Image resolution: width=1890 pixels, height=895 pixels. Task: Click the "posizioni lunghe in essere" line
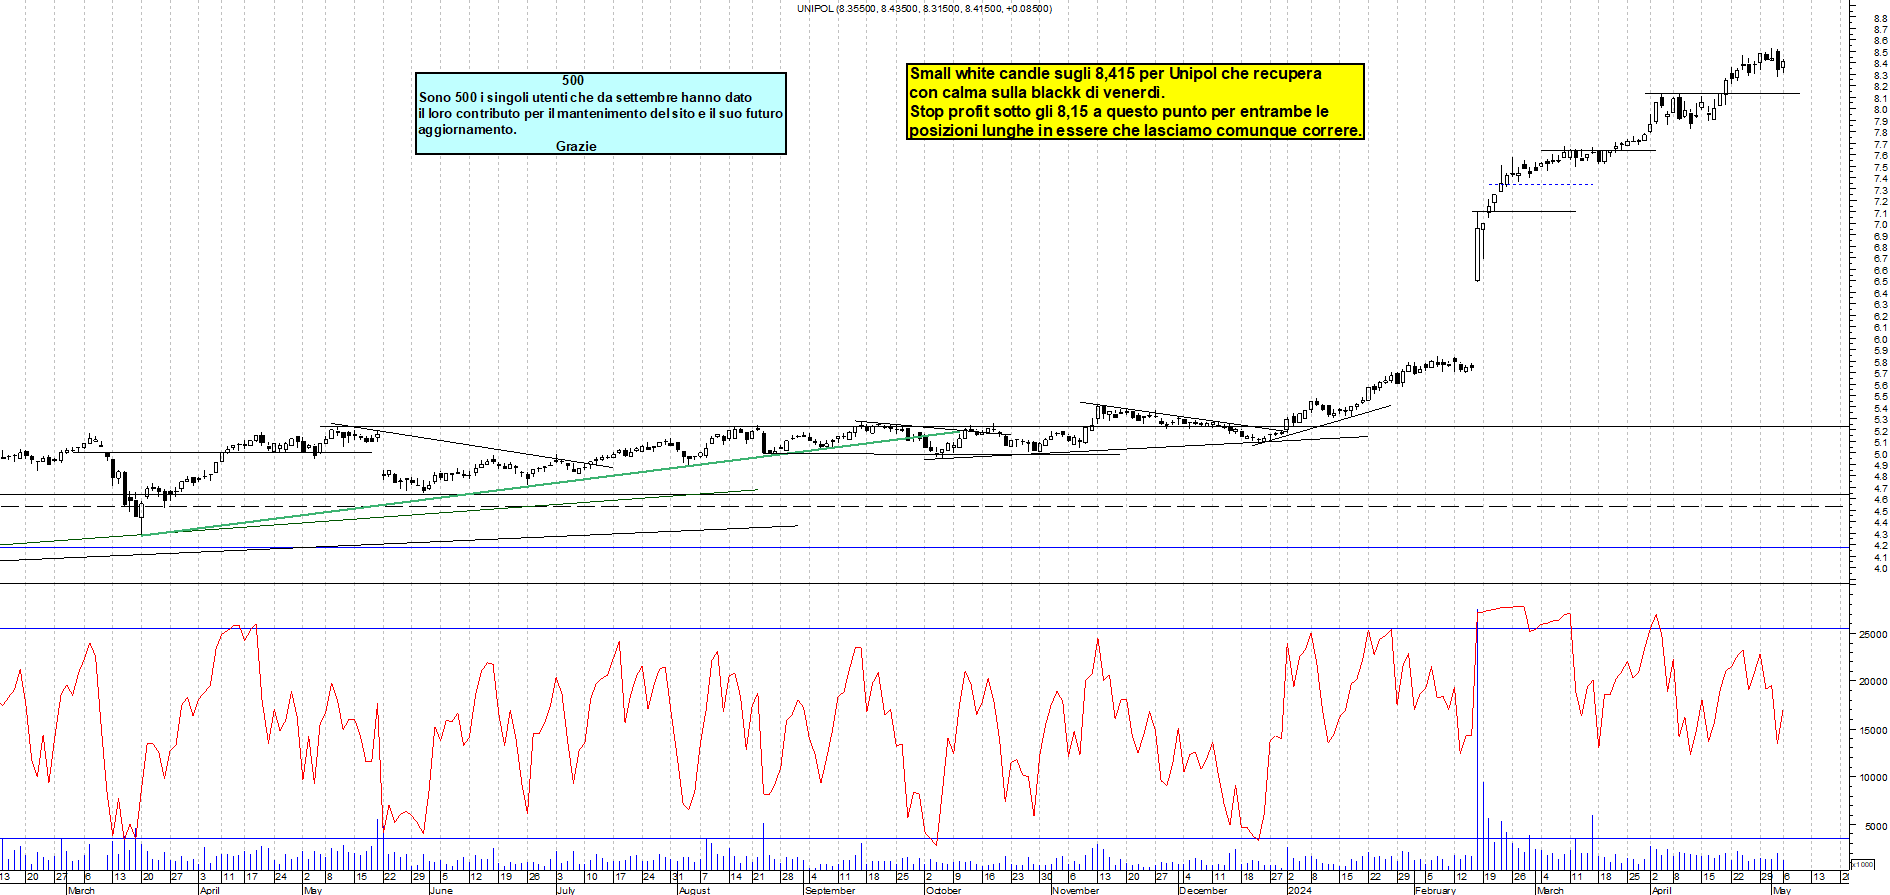1135,130
